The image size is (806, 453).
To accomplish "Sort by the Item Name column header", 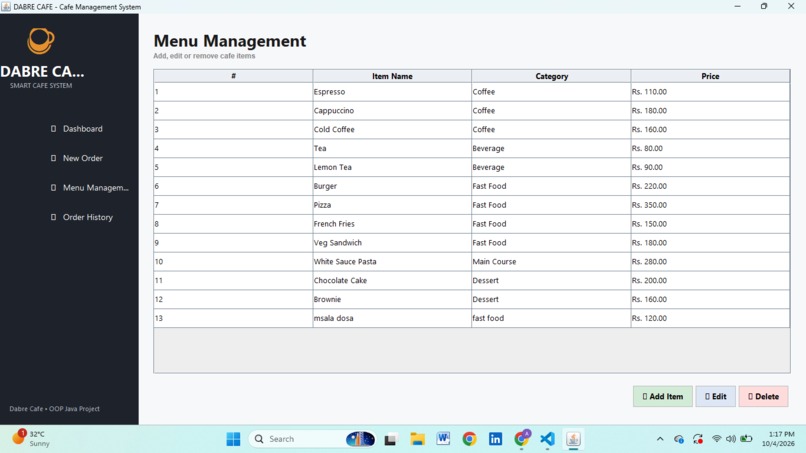I will tap(392, 76).
